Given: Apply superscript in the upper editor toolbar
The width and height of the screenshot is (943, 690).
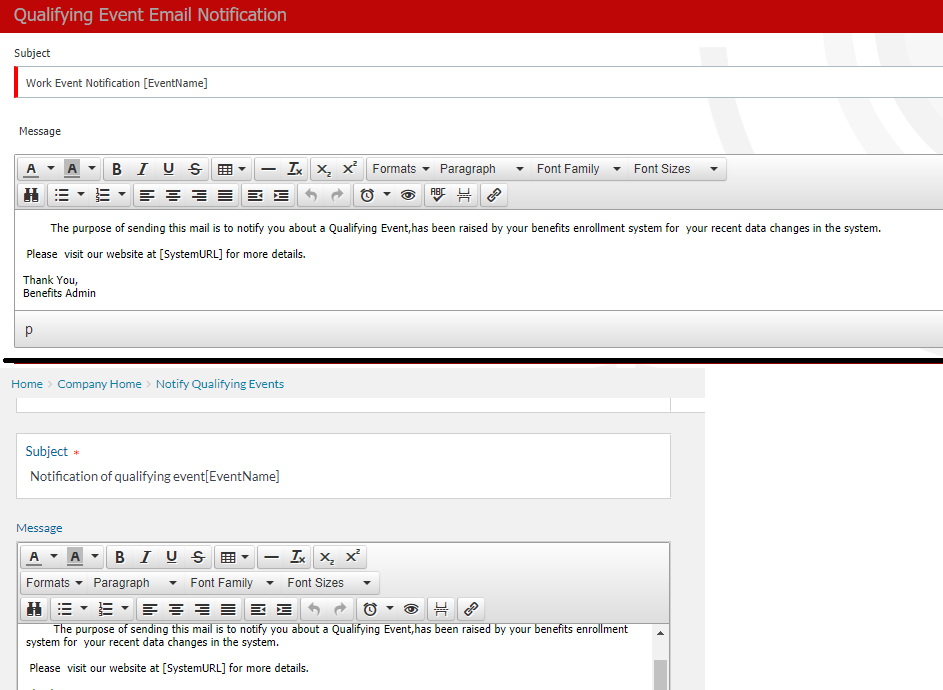Looking at the screenshot, I should (349, 169).
